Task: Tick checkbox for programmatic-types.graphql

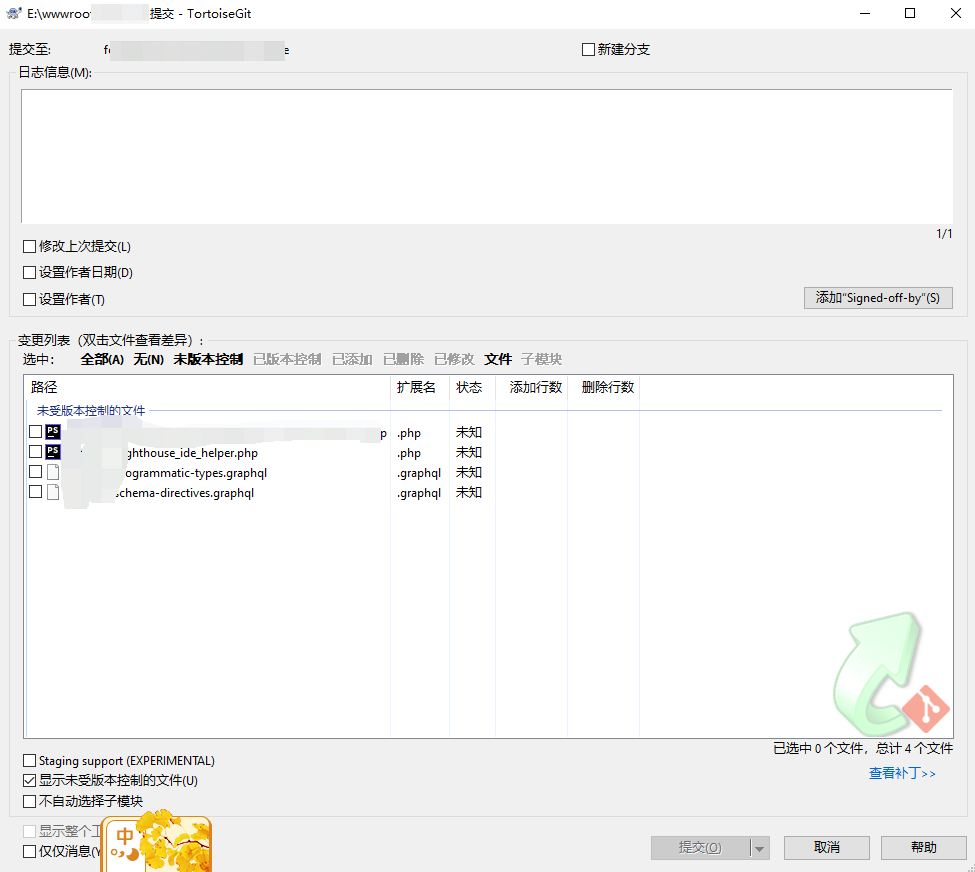Action: (35, 471)
